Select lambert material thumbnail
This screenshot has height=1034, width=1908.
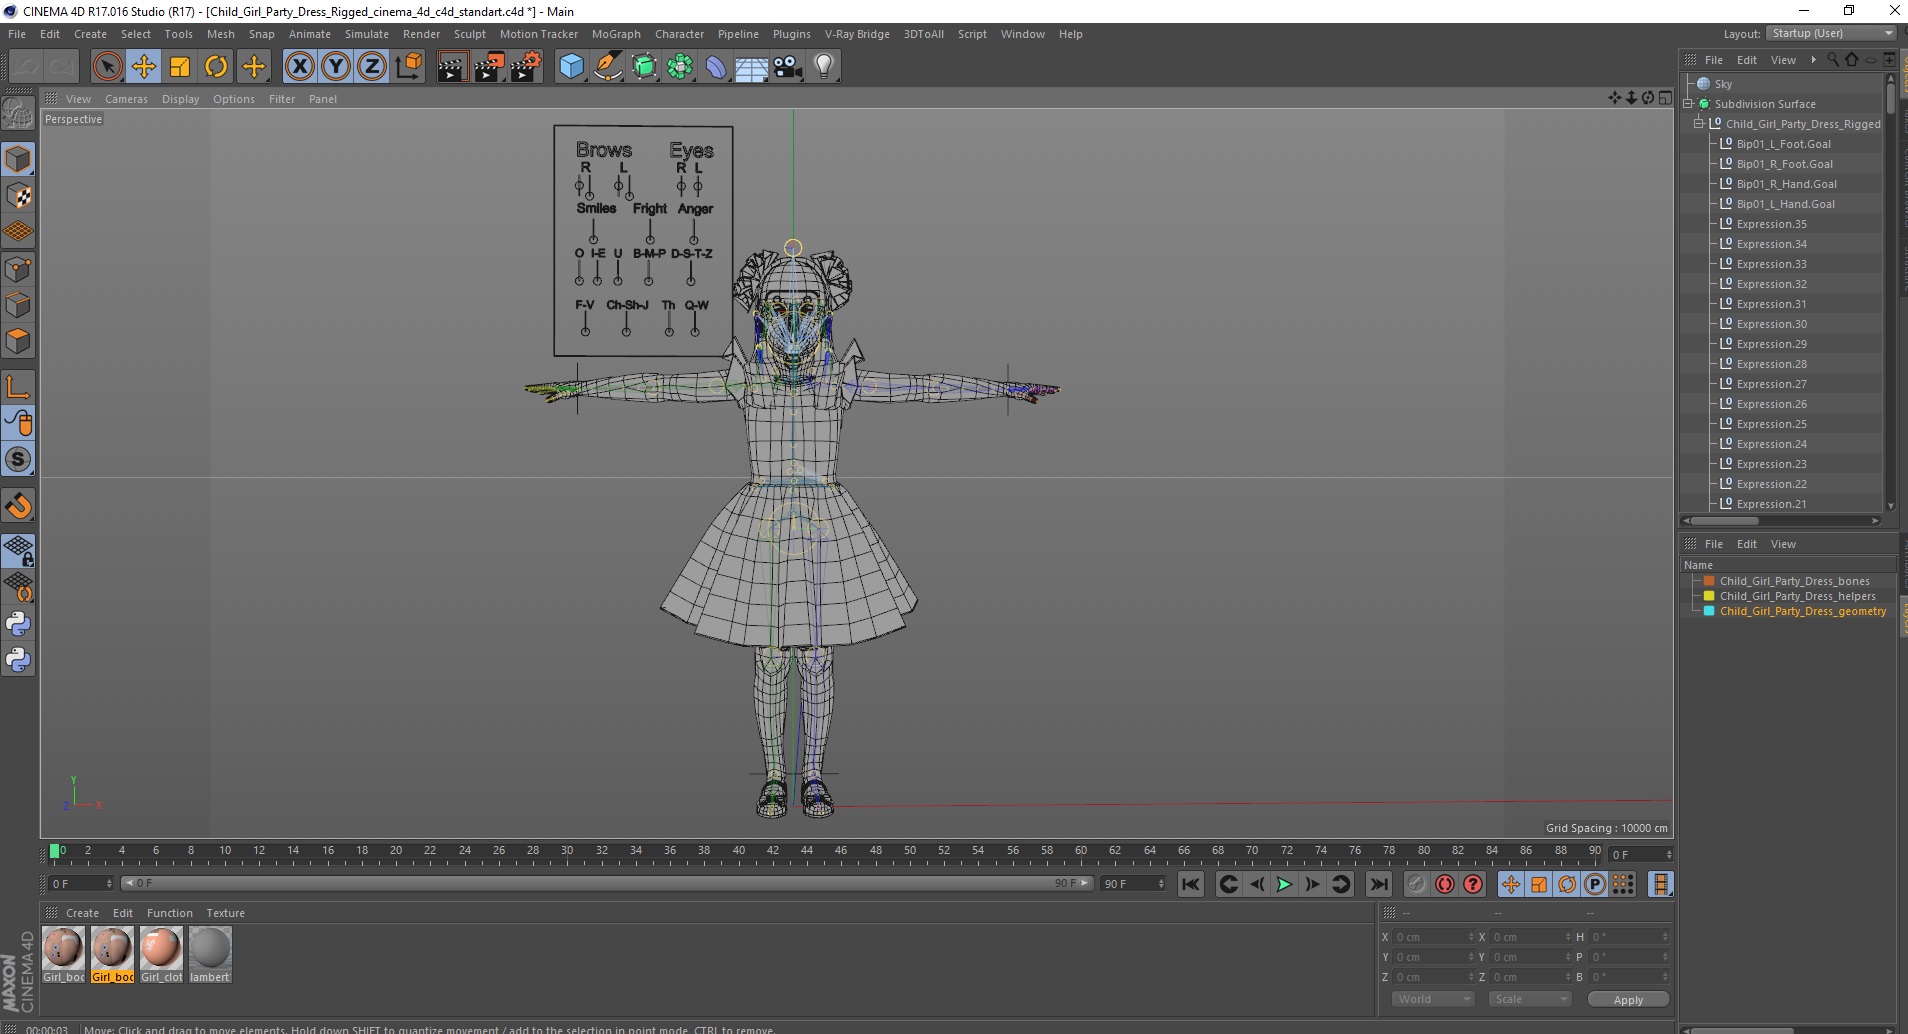pyautogui.click(x=210, y=948)
